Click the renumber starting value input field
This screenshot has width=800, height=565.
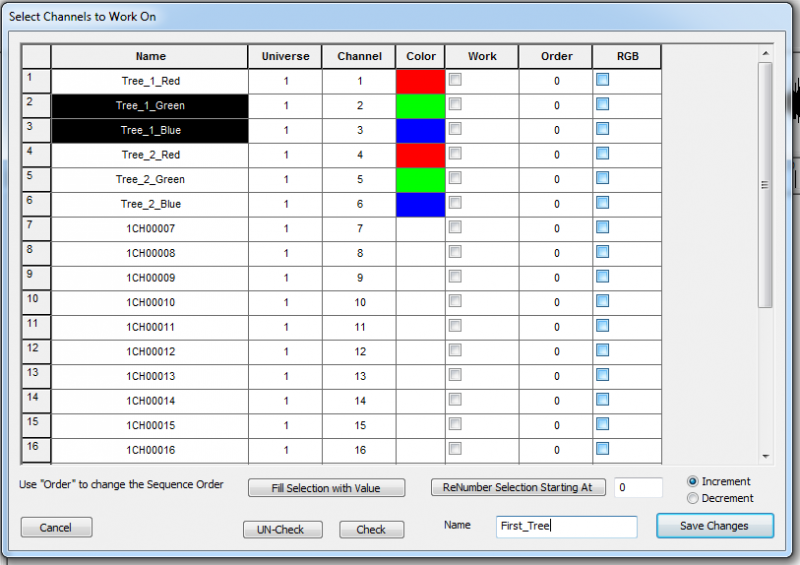pos(638,488)
